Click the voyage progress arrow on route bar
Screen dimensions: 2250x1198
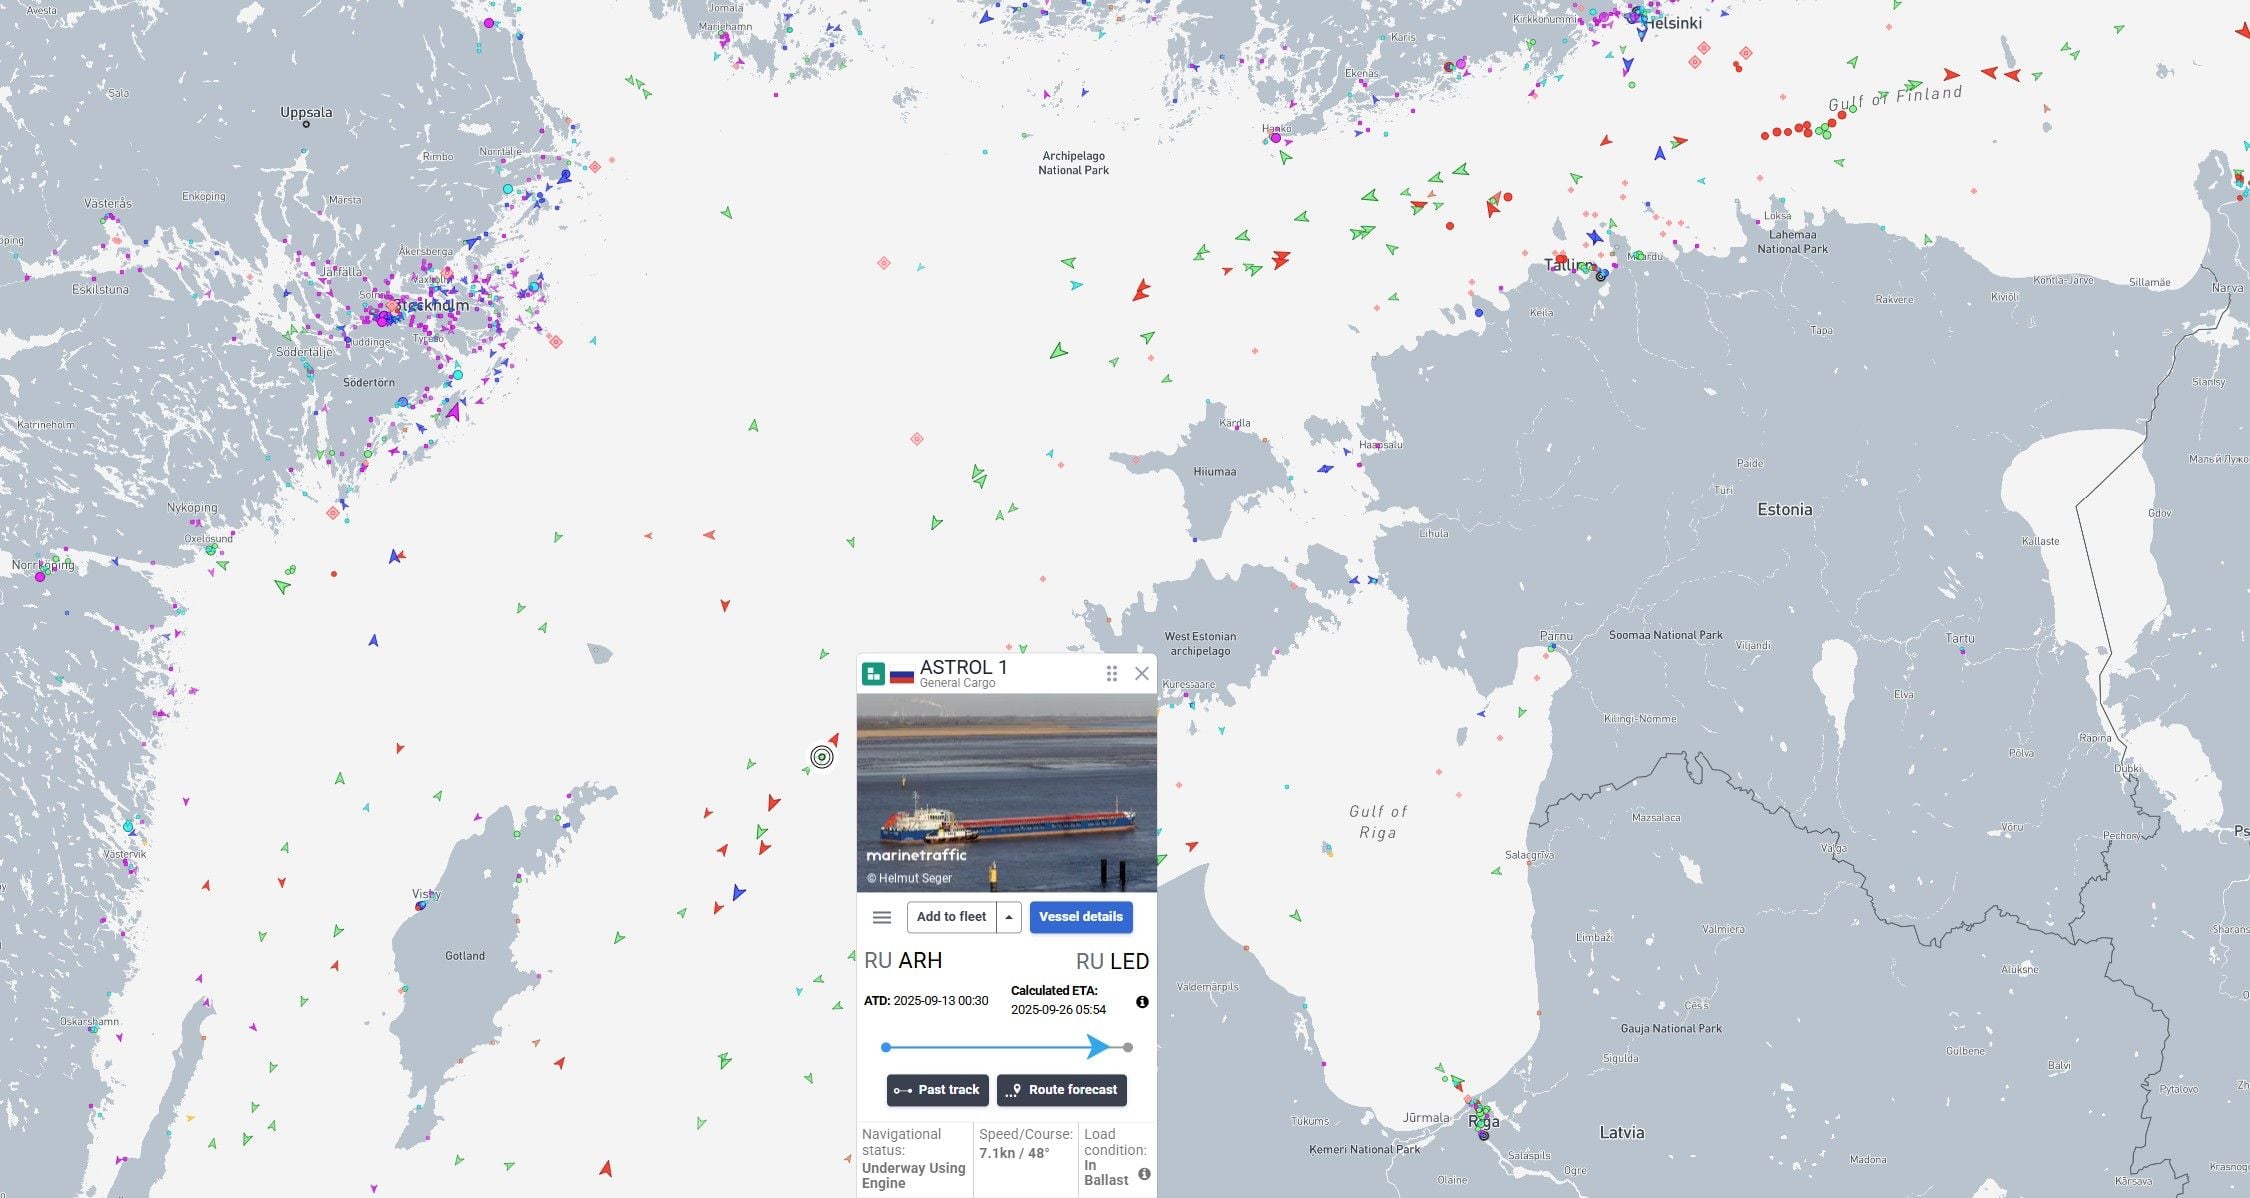1098,1047
